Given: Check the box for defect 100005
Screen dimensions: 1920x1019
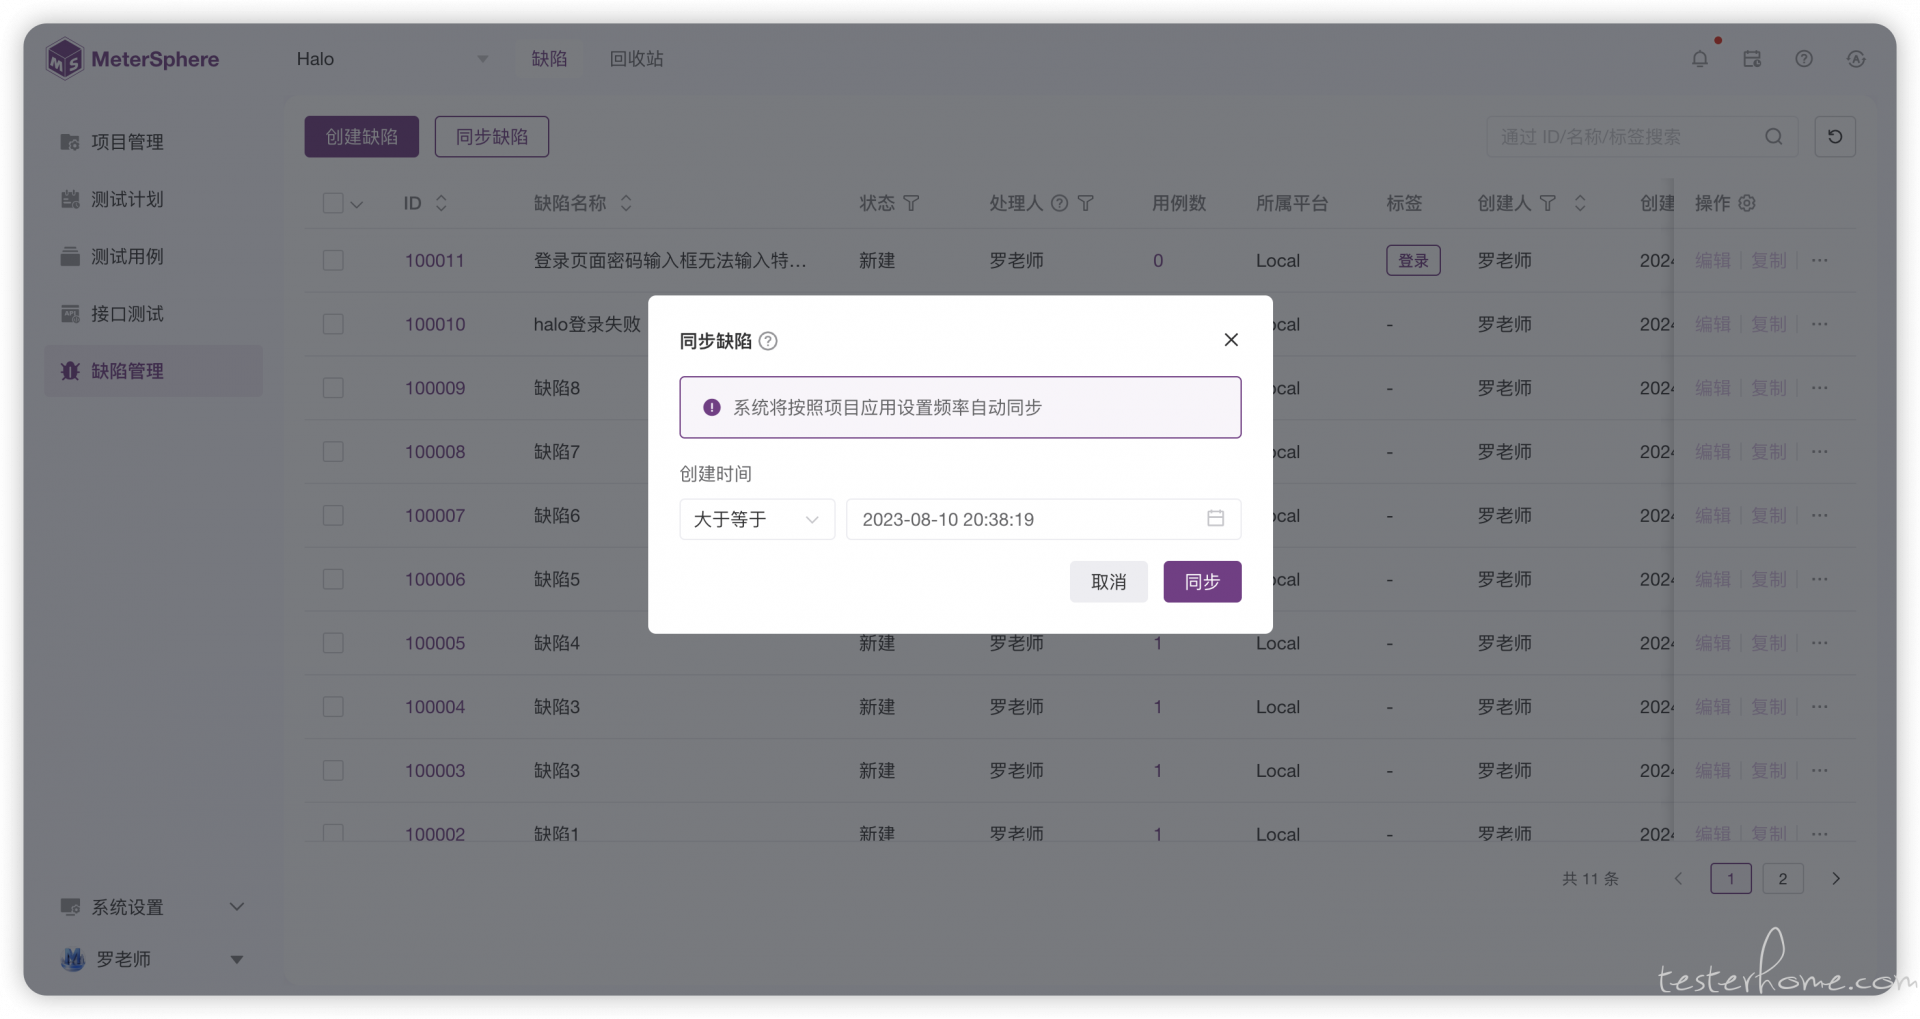Looking at the screenshot, I should pos(333,643).
